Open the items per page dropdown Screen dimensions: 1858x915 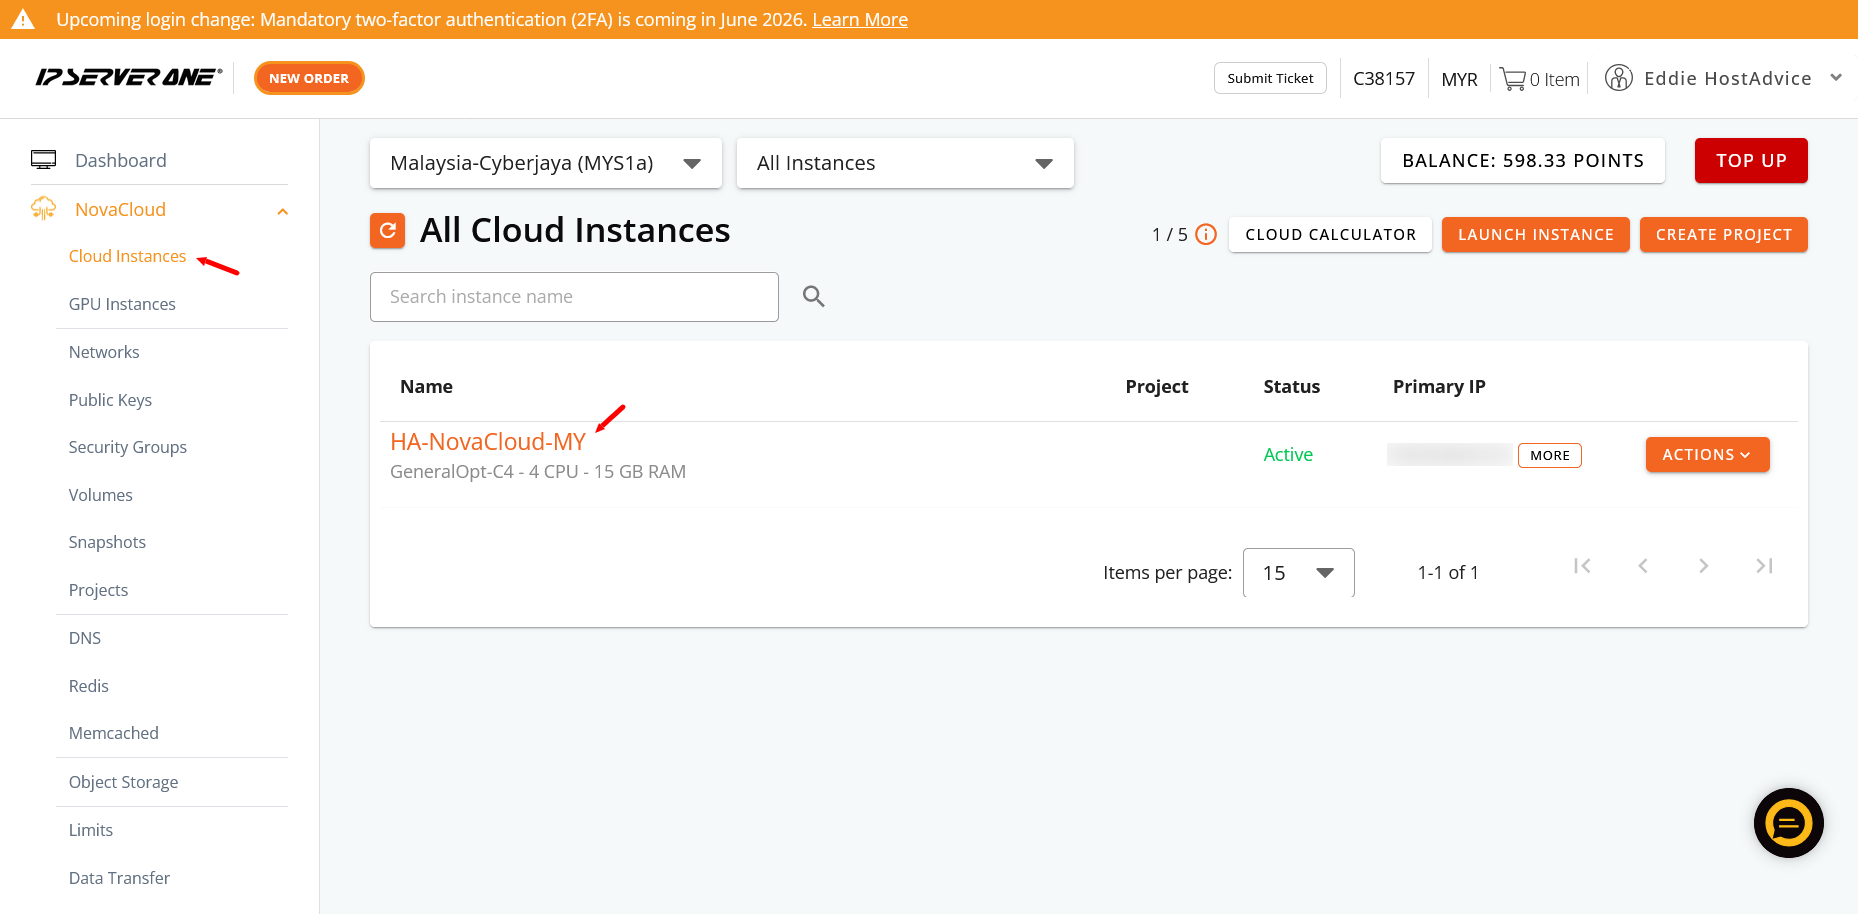(1298, 573)
